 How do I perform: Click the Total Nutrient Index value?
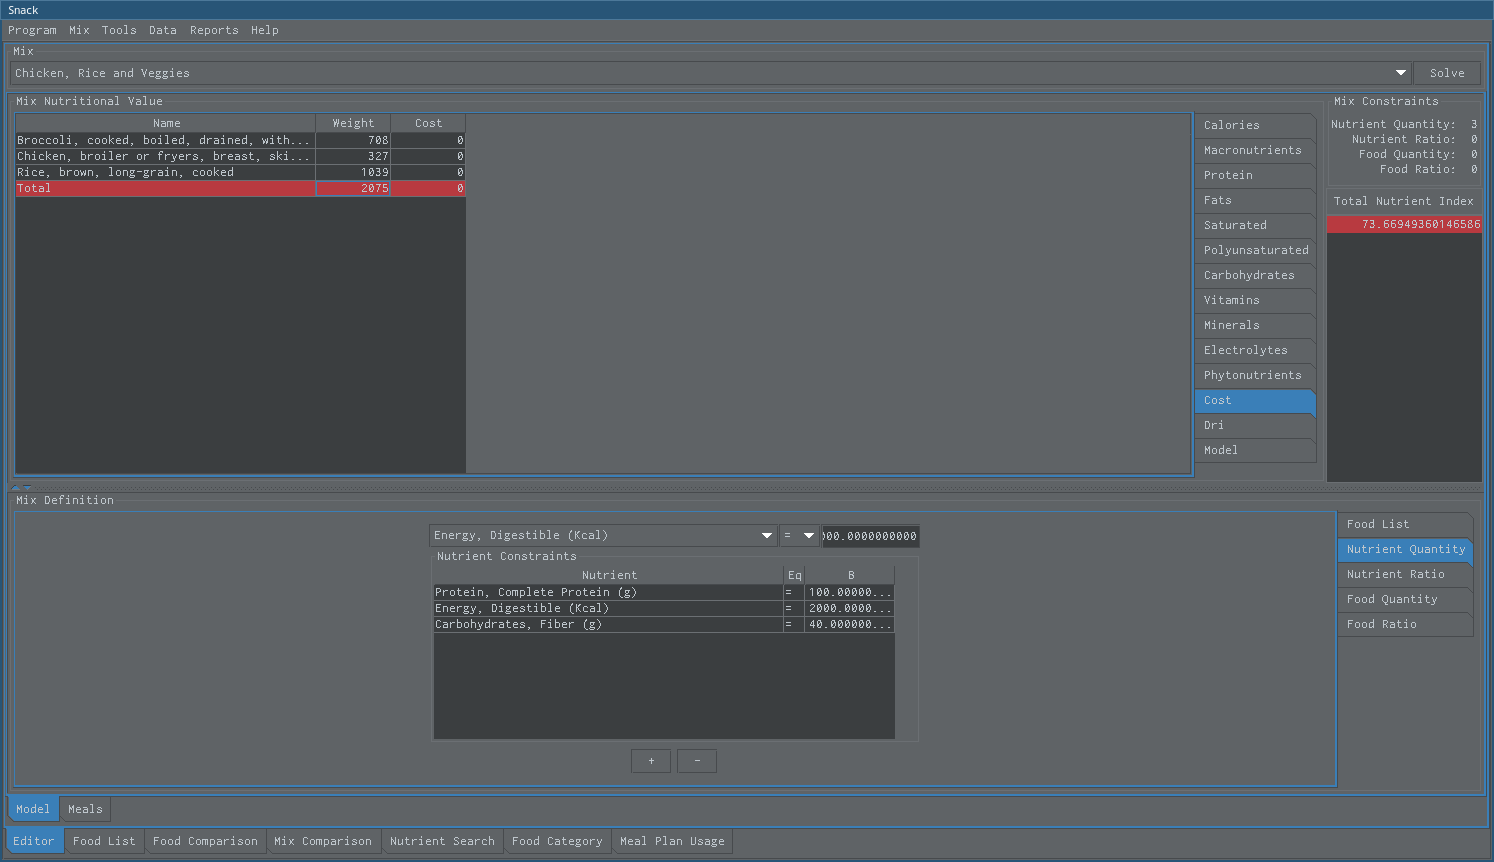[1404, 224]
